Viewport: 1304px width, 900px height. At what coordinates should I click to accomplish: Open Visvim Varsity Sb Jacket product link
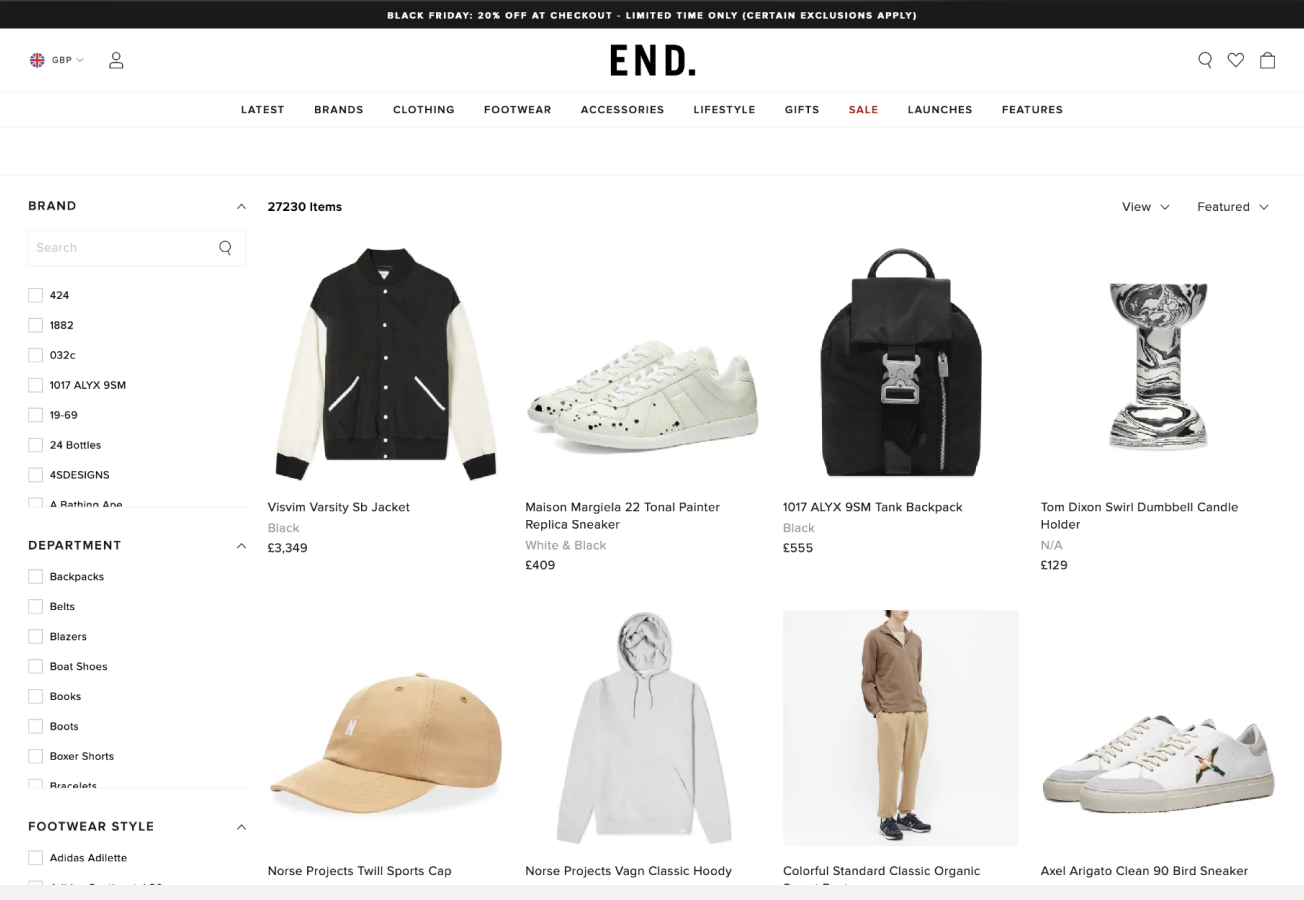pos(339,507)
